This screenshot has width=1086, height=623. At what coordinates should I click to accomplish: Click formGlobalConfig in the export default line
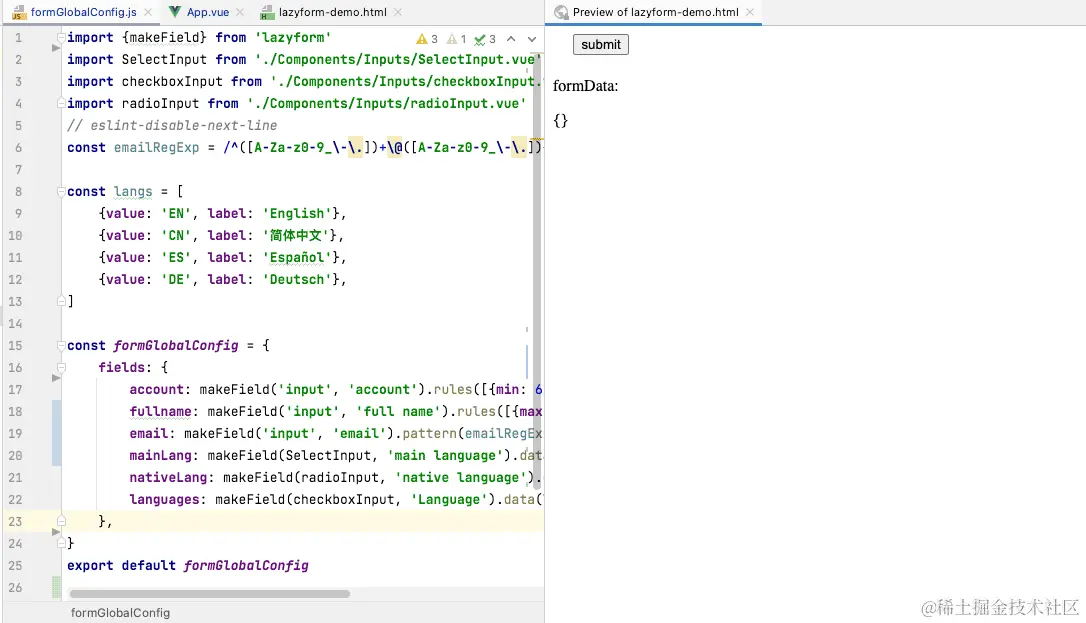coord(246,566)
